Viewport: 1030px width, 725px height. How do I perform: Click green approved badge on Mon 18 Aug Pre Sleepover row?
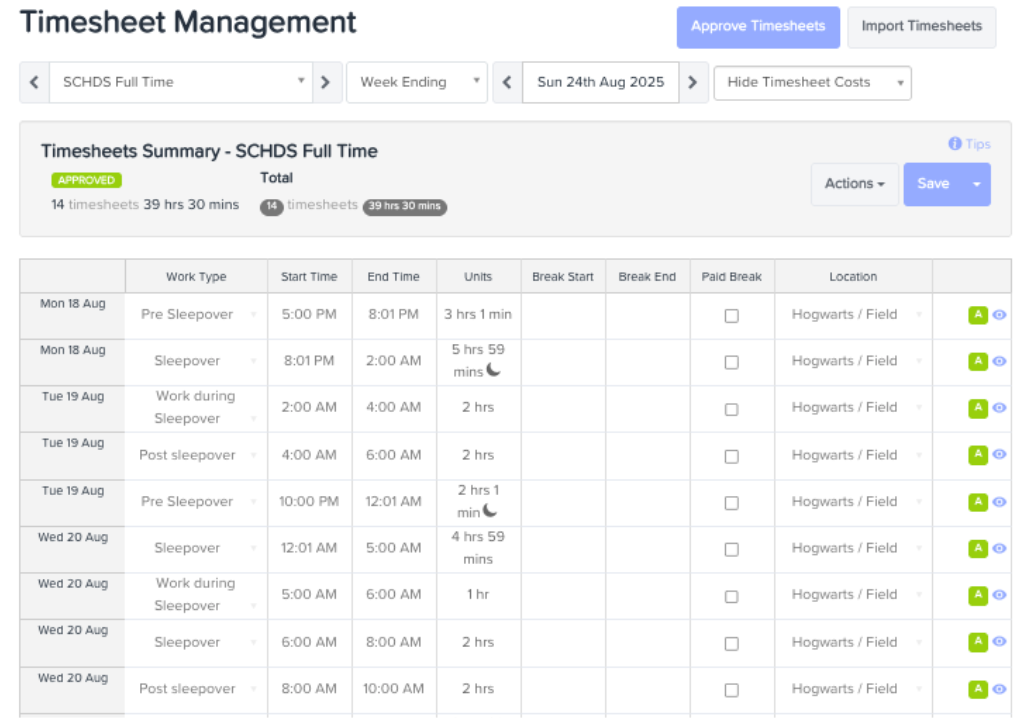pyautogui.click(x=978, y=315)
